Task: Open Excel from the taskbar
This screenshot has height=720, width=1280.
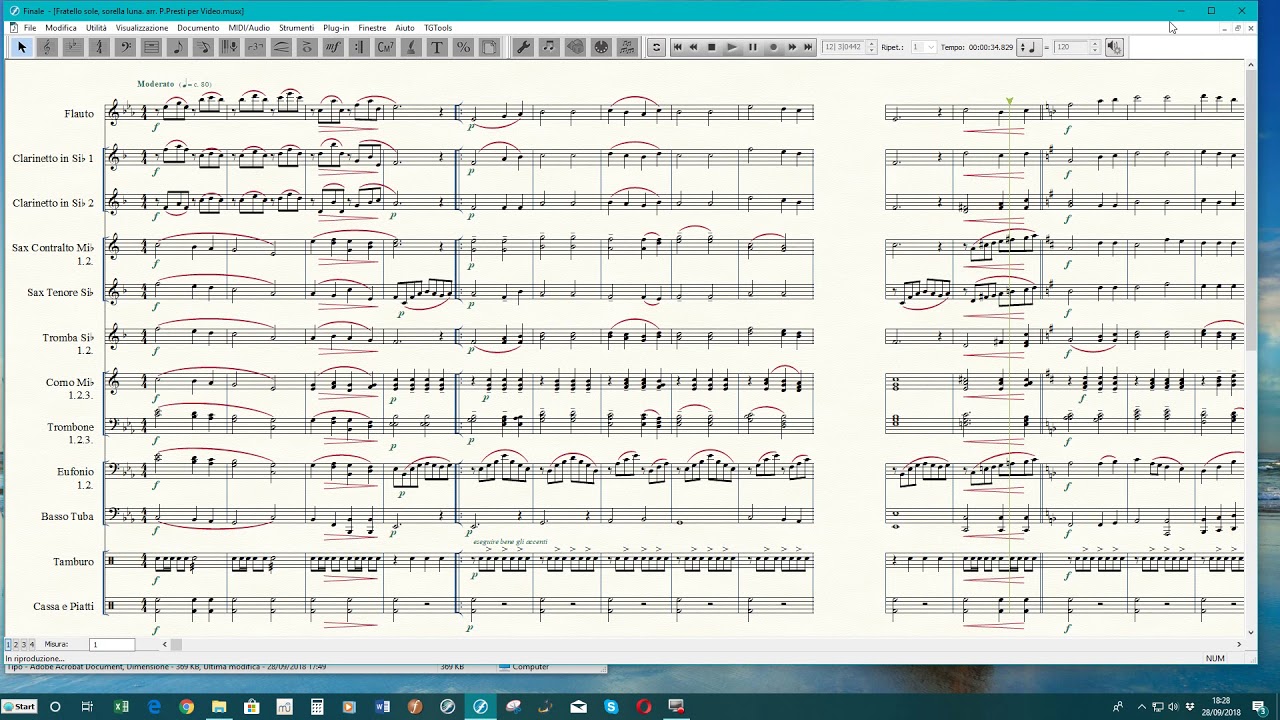Action: (121, 707)
